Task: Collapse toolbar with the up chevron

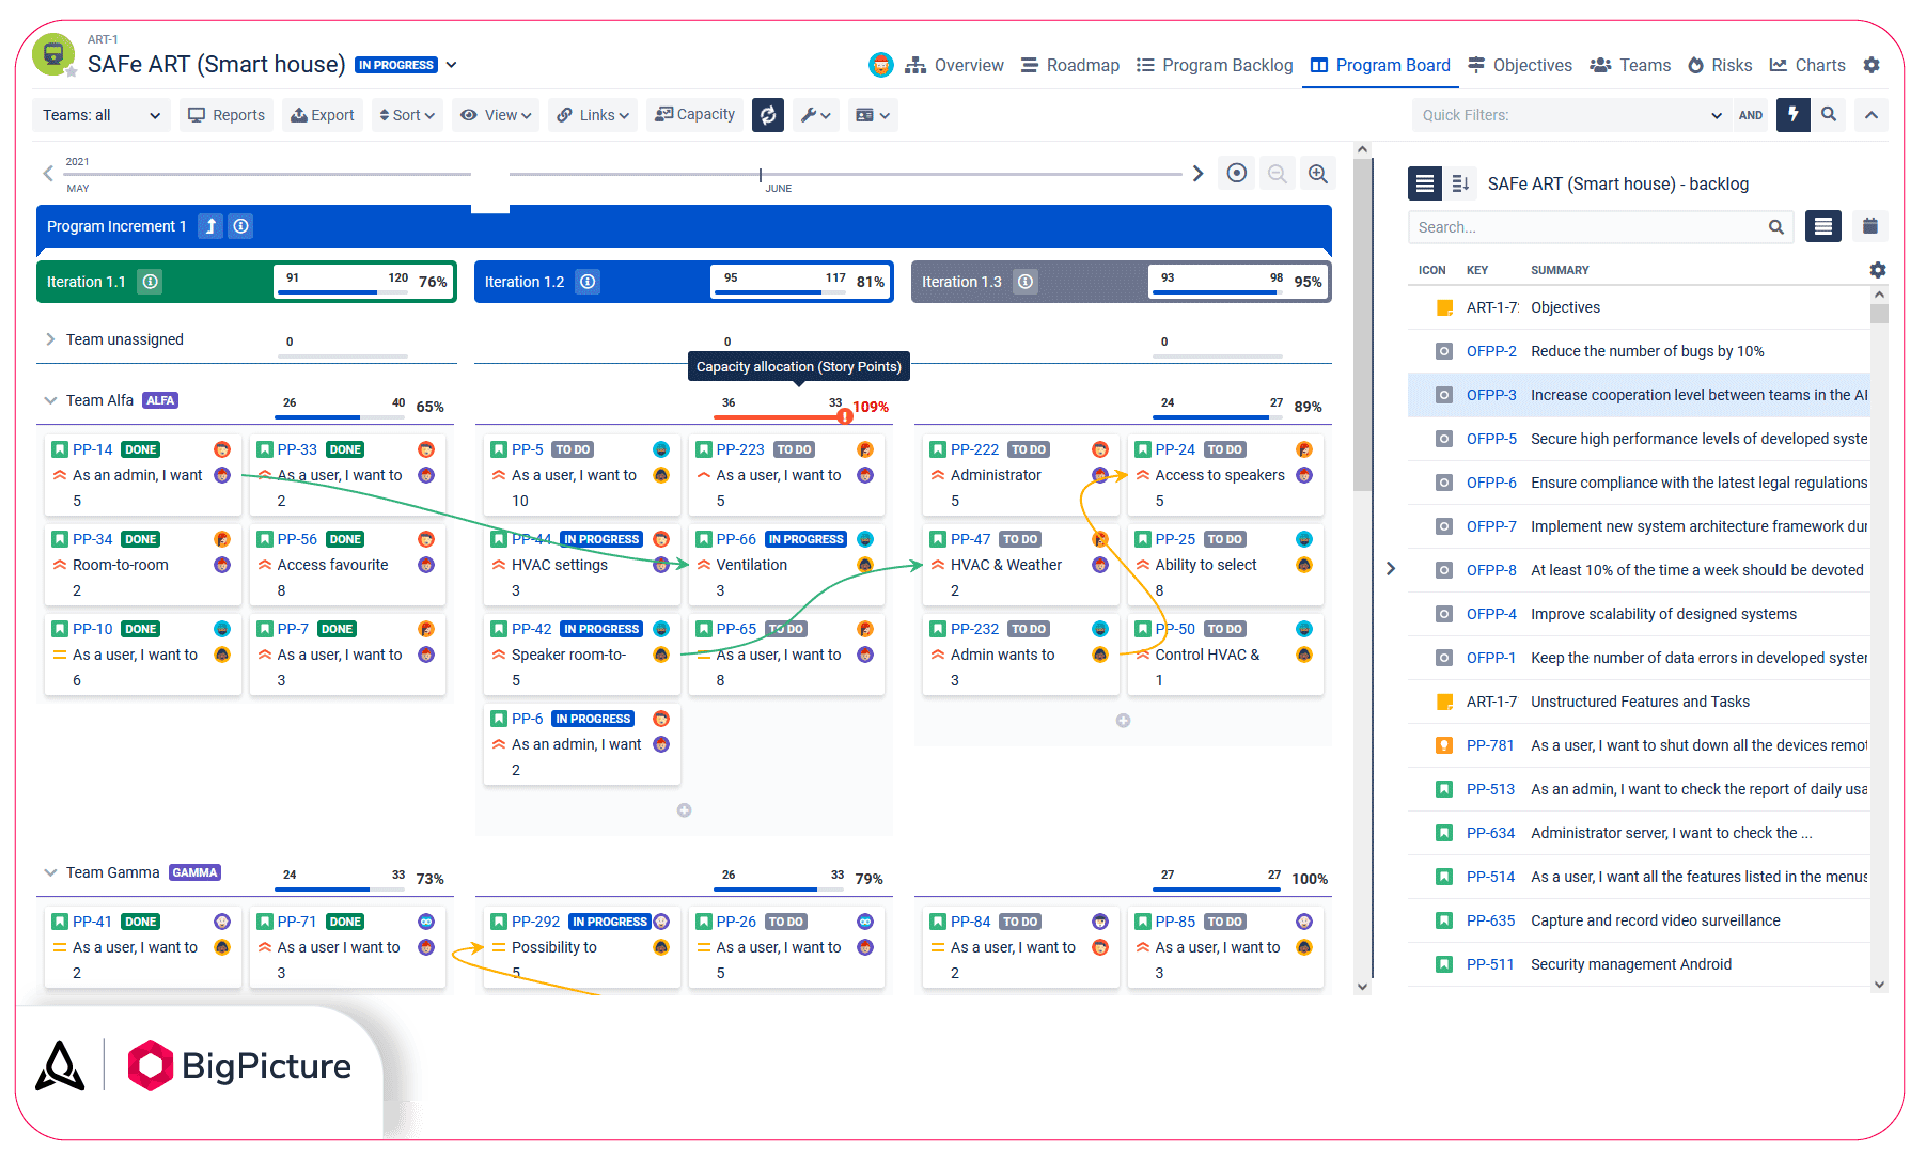Action: tap(1871, 115)
